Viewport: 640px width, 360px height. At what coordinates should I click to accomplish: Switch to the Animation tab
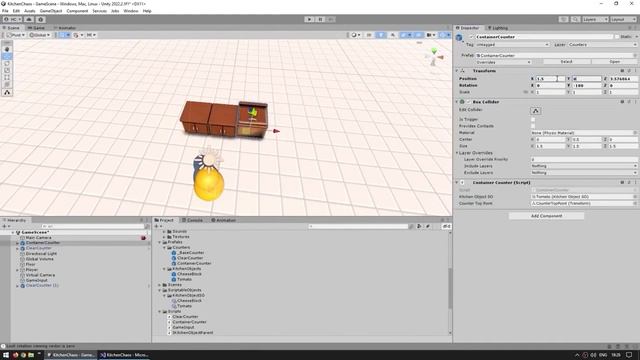click(223, 220)
